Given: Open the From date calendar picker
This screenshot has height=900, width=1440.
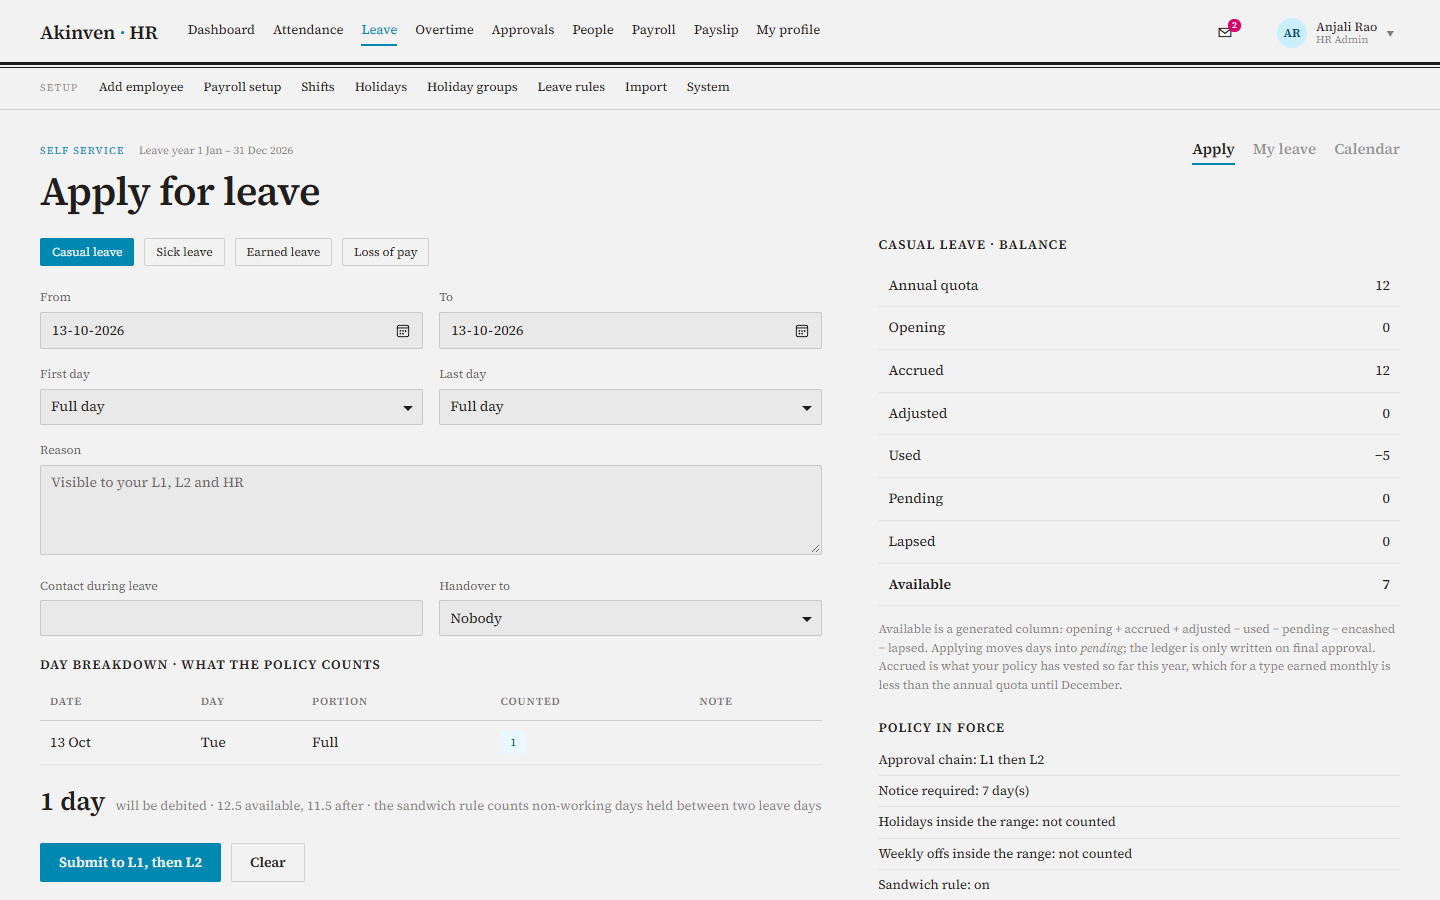Looking at the screenshot, I should [403, 331].
